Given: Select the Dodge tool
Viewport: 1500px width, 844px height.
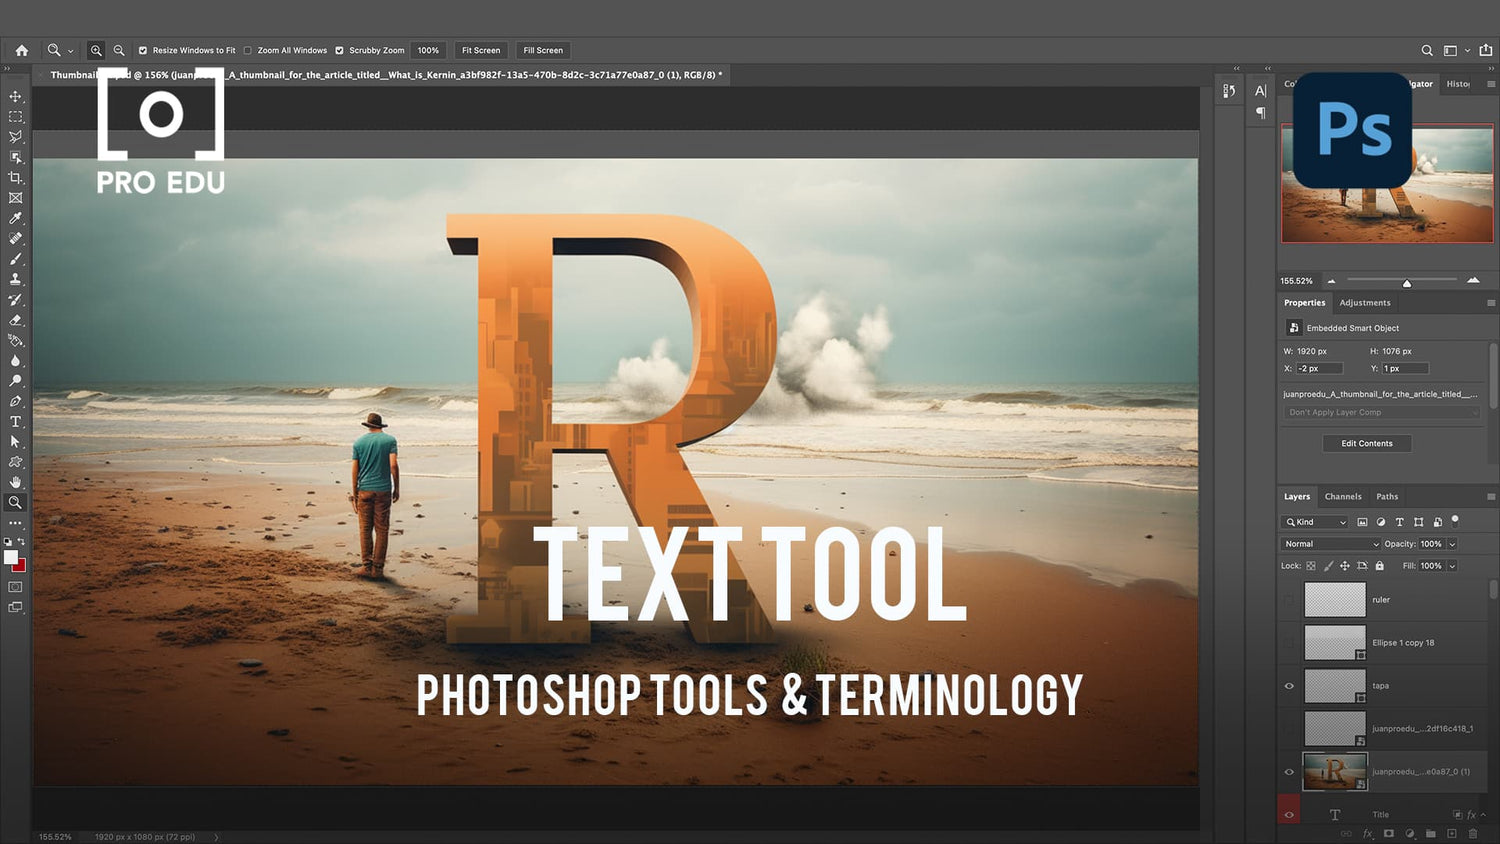Looking at the screenshot, I should [x=15, y=381].
